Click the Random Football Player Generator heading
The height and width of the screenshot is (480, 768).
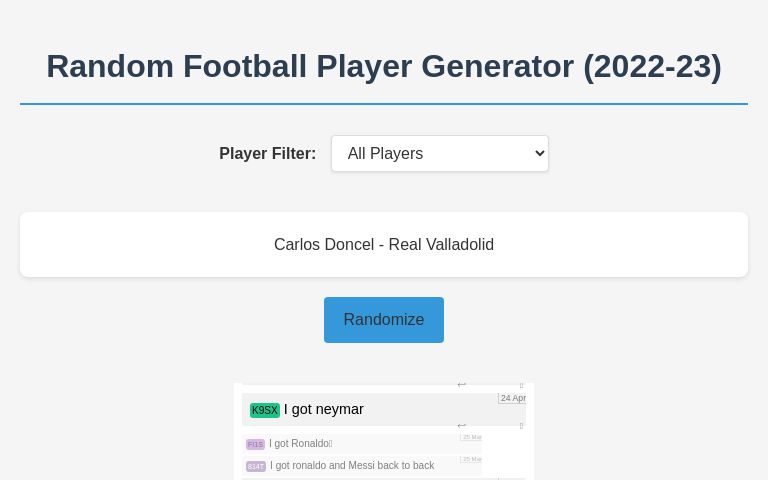coord(384,66)
